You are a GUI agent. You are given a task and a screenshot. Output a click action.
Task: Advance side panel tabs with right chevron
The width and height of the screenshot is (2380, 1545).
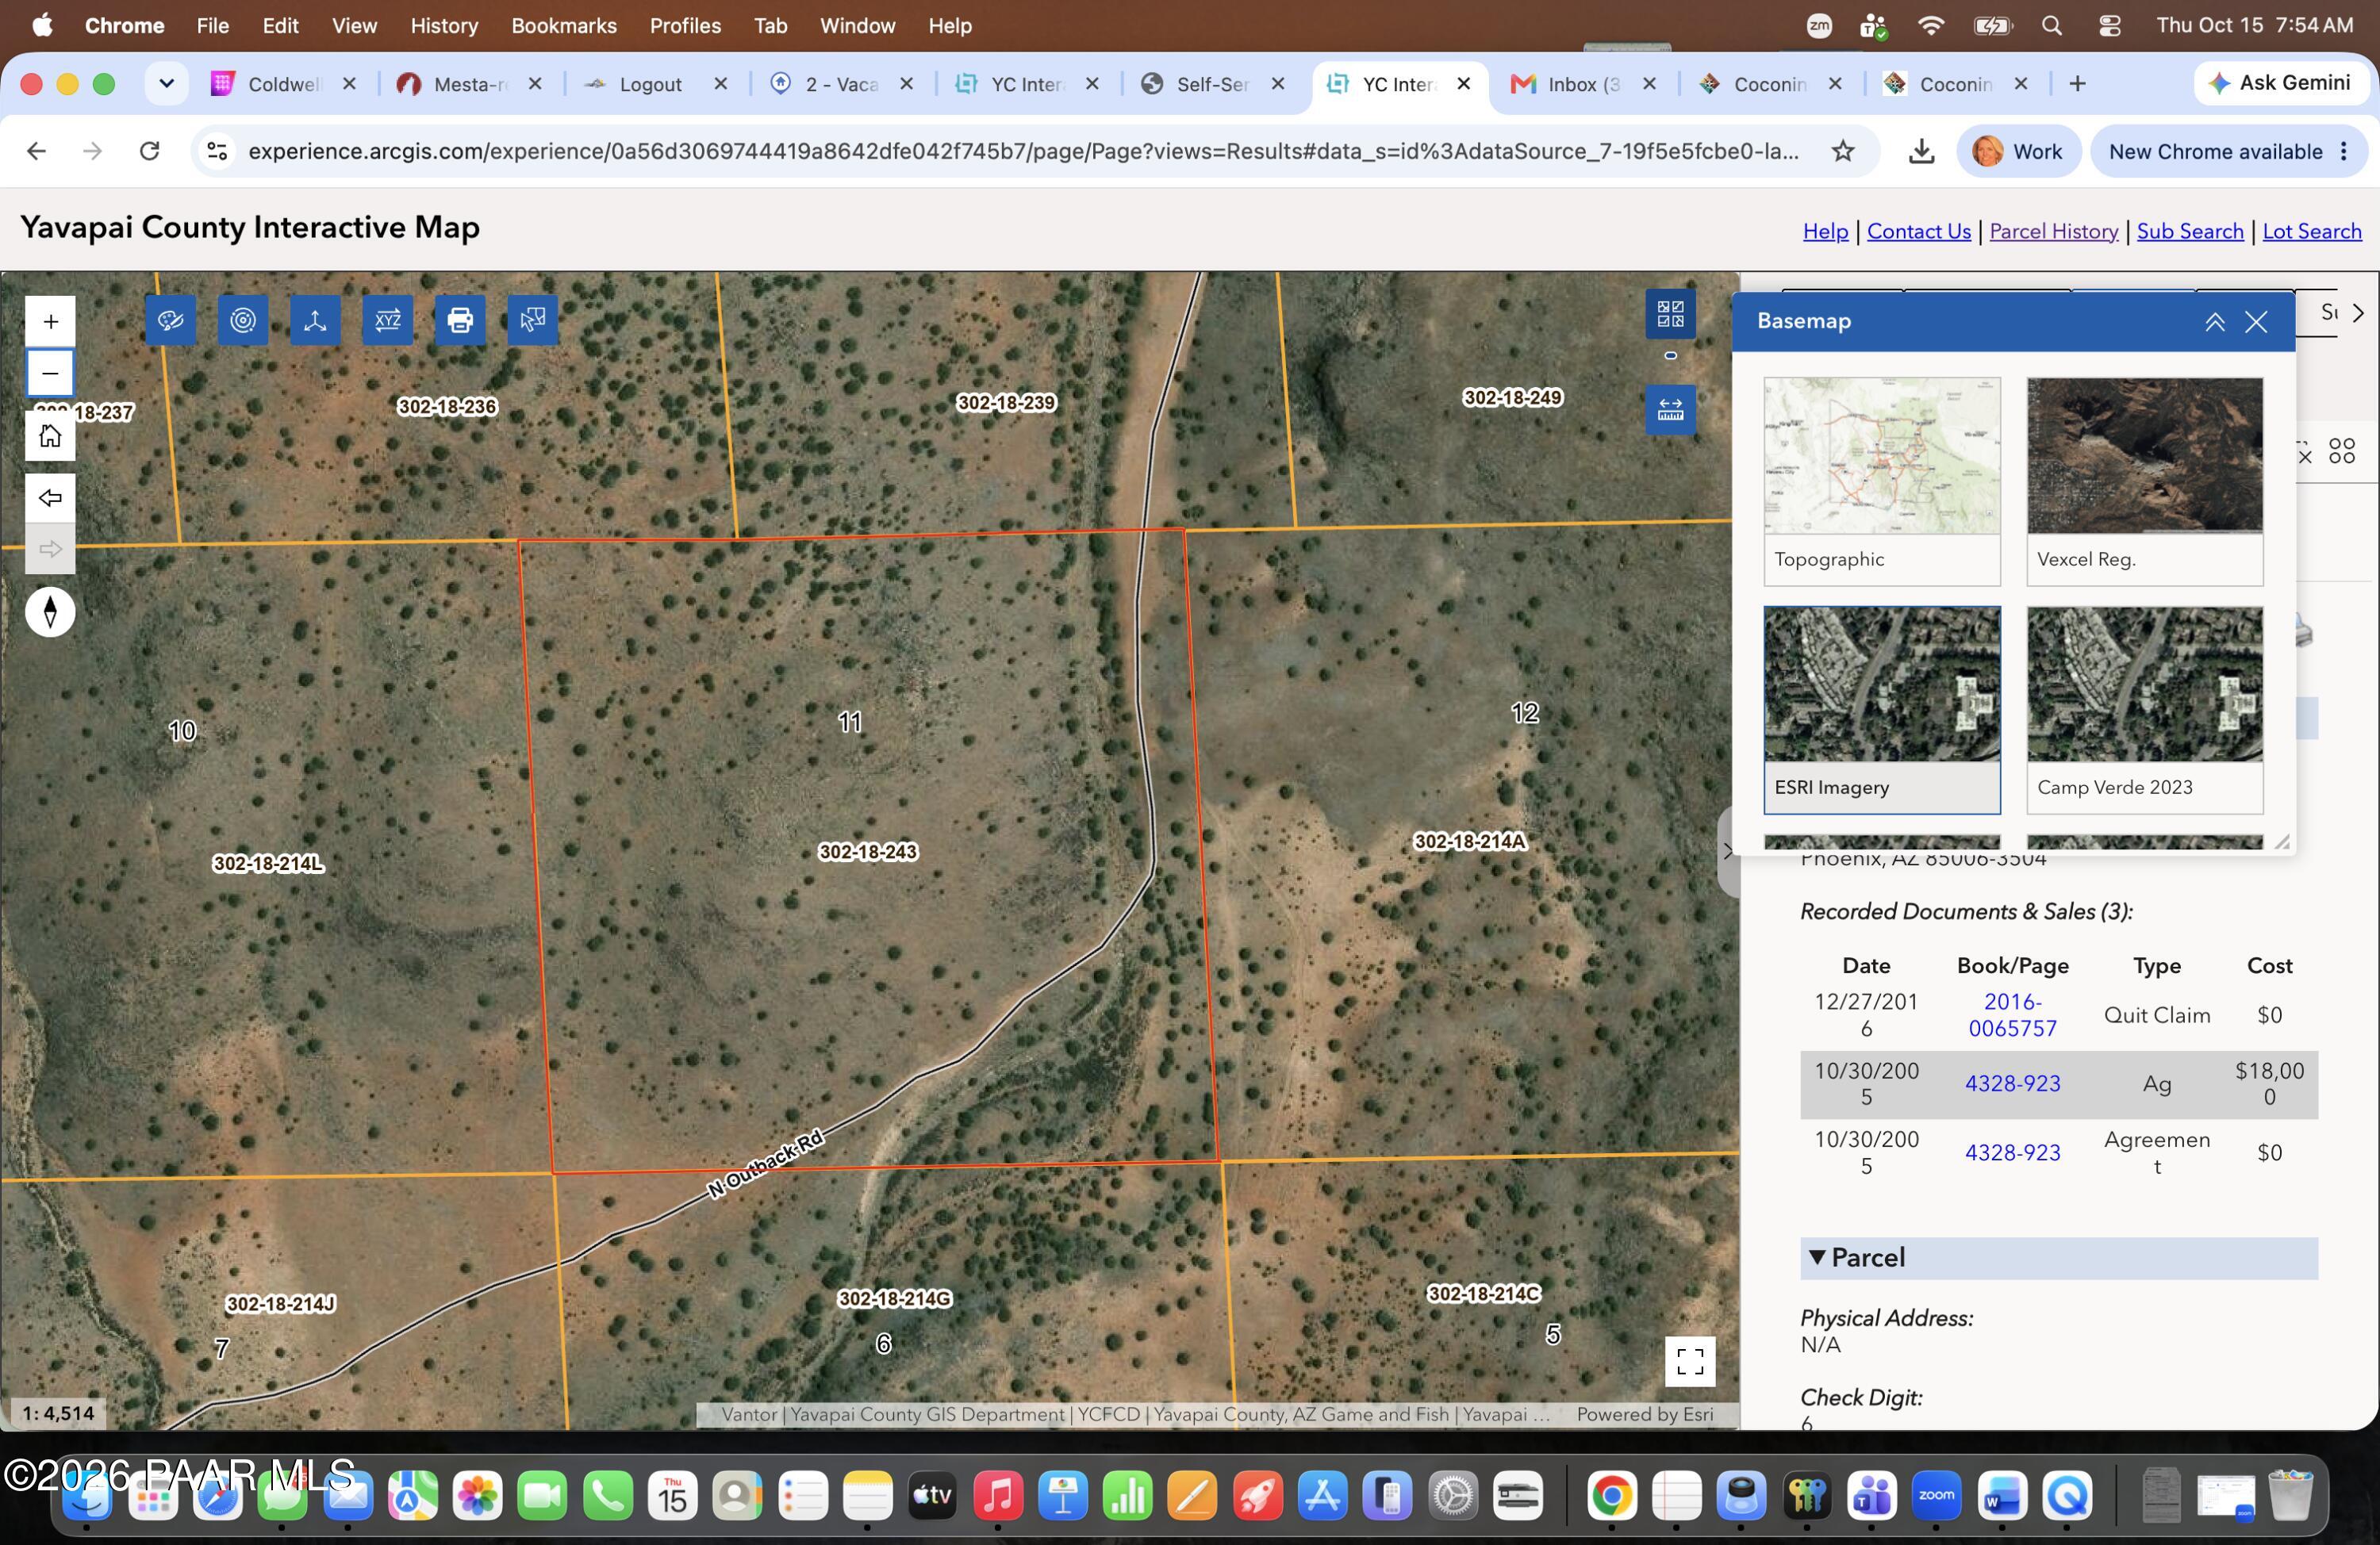[2359, 313]
